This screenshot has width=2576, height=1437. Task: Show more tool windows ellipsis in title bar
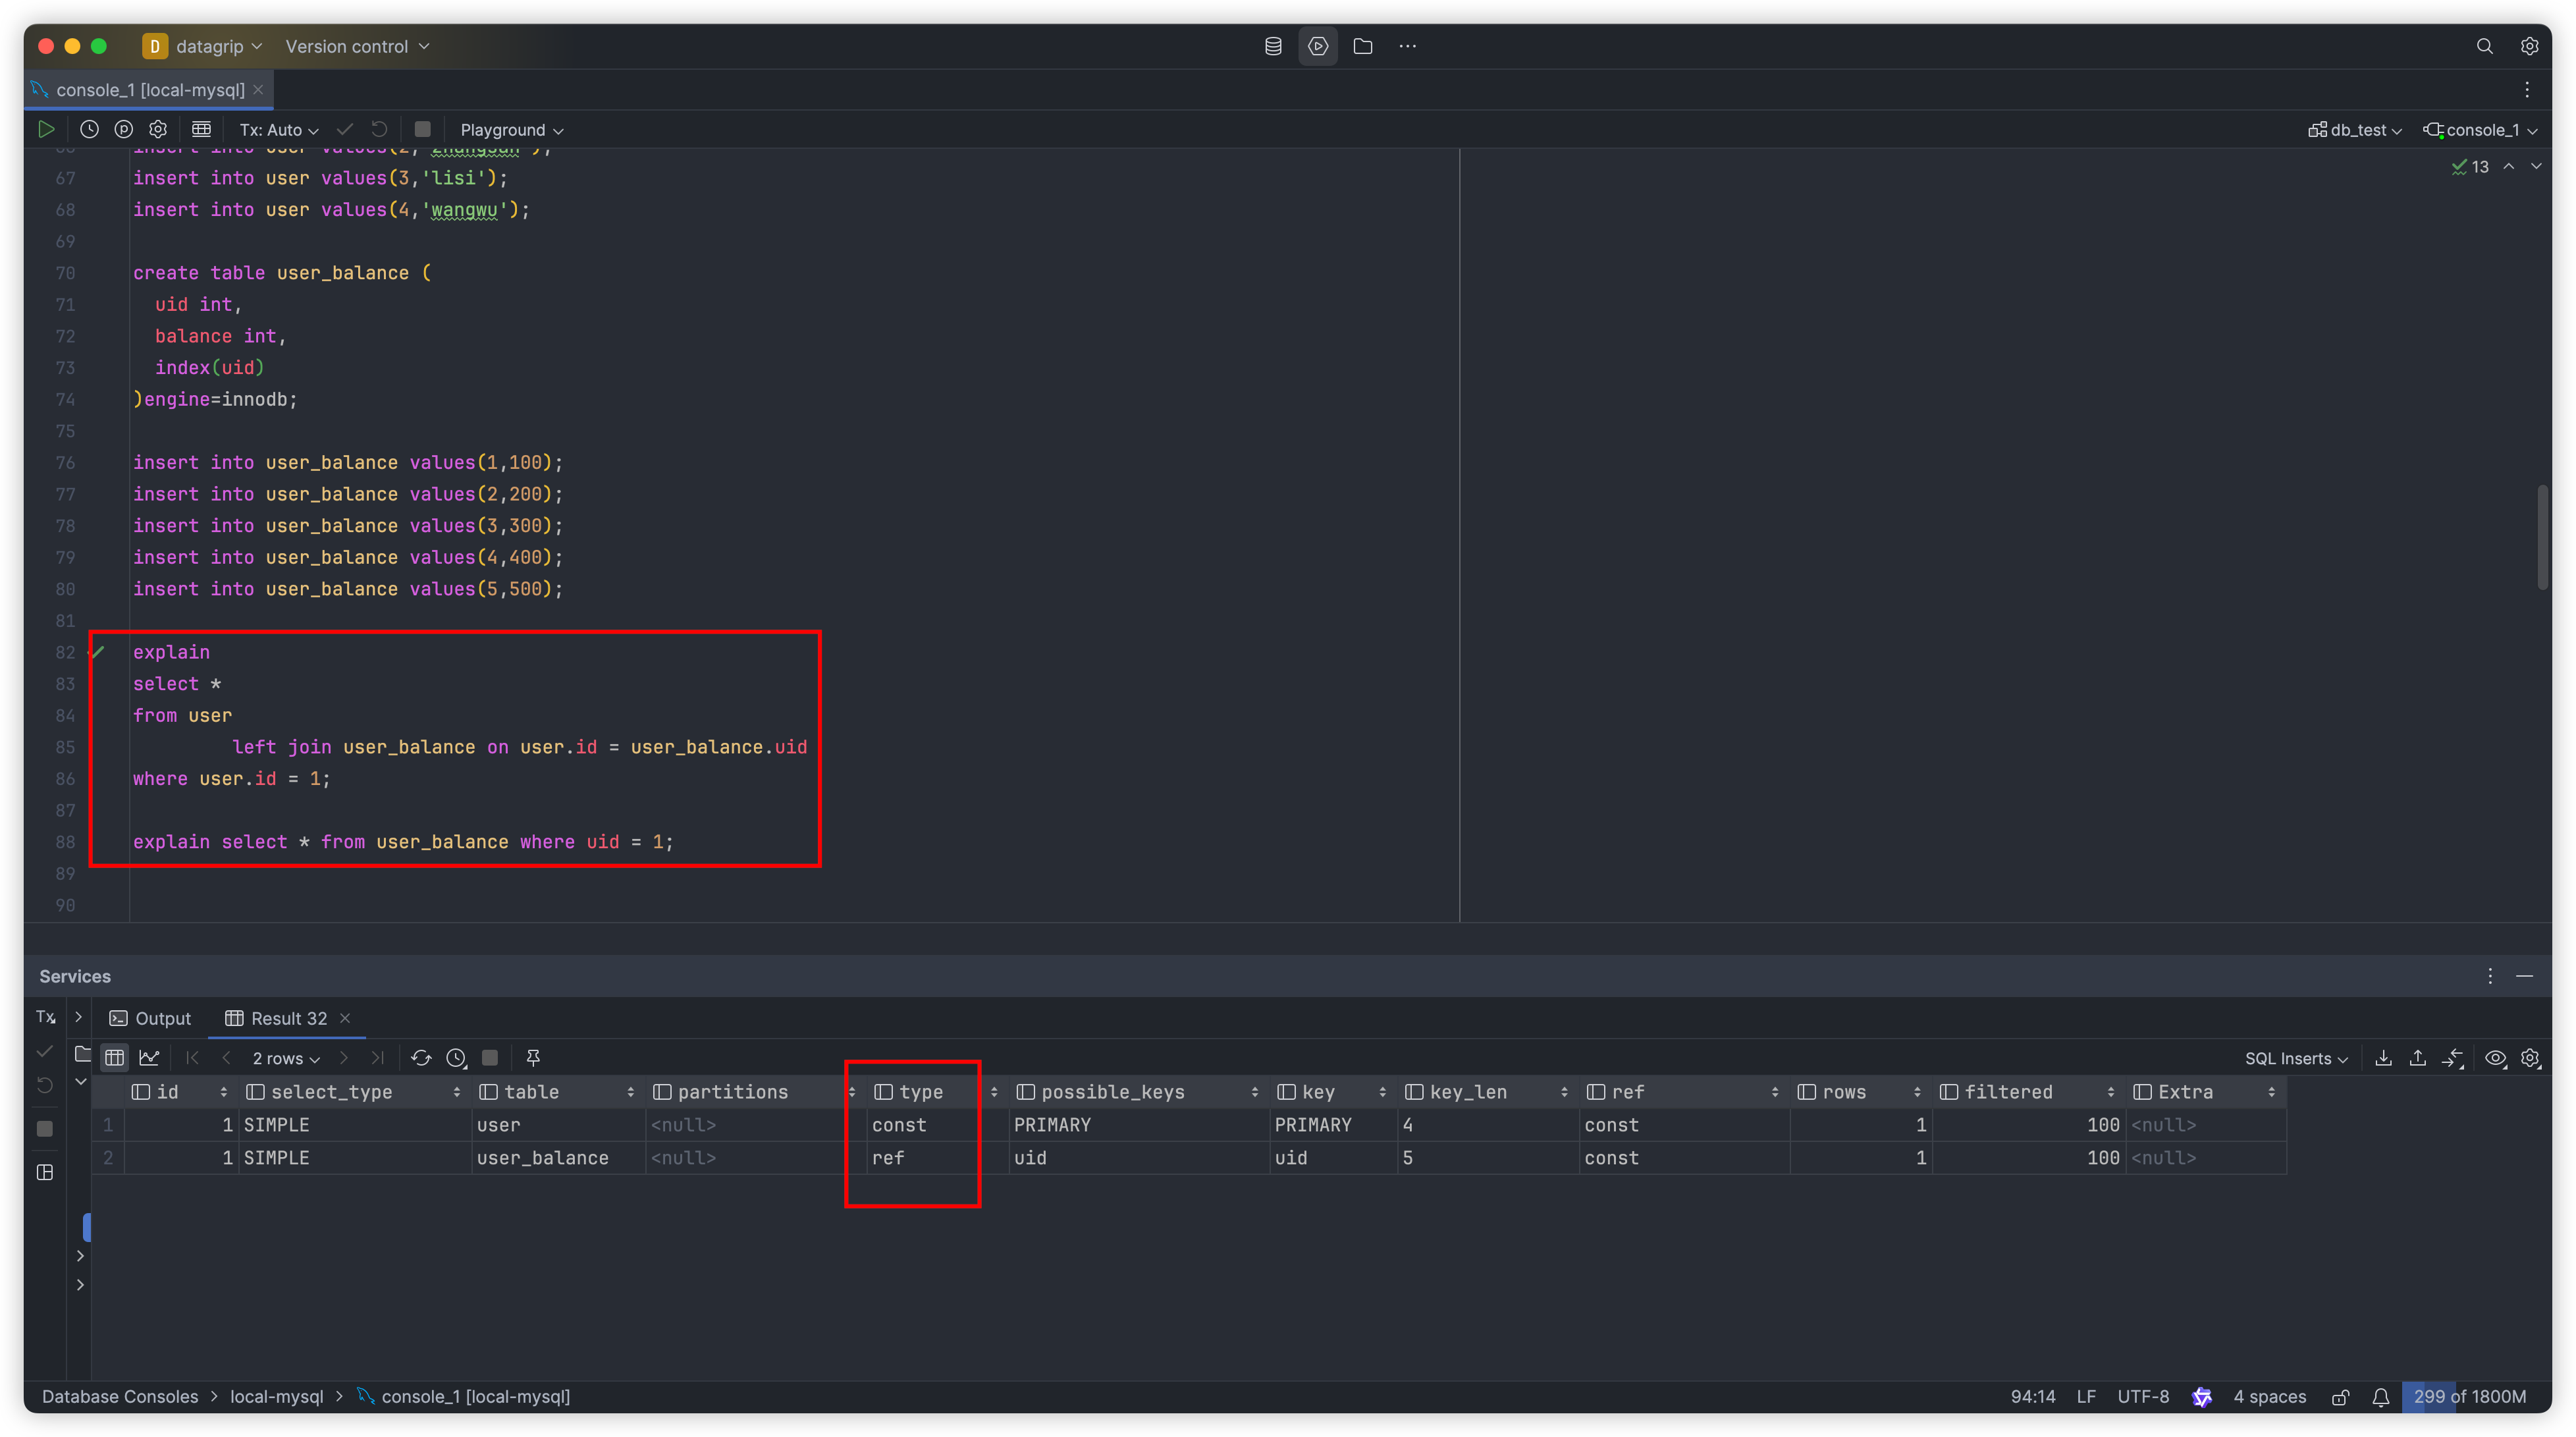tap(1408, 46)
